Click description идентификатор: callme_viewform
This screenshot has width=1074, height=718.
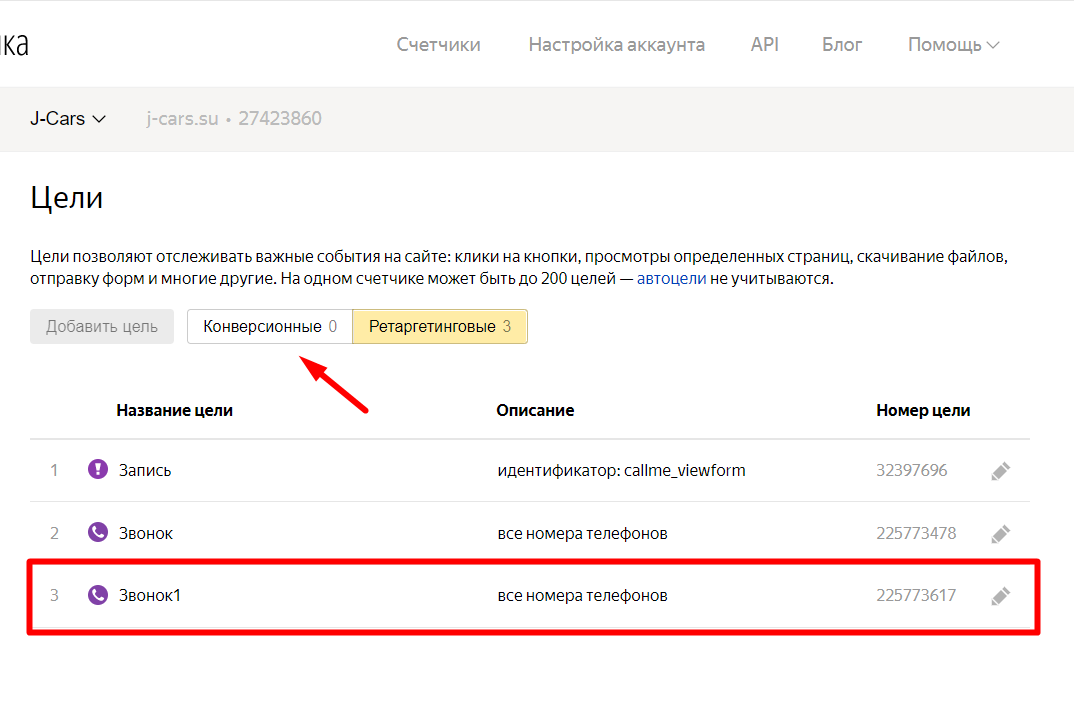tap(621, 471)
